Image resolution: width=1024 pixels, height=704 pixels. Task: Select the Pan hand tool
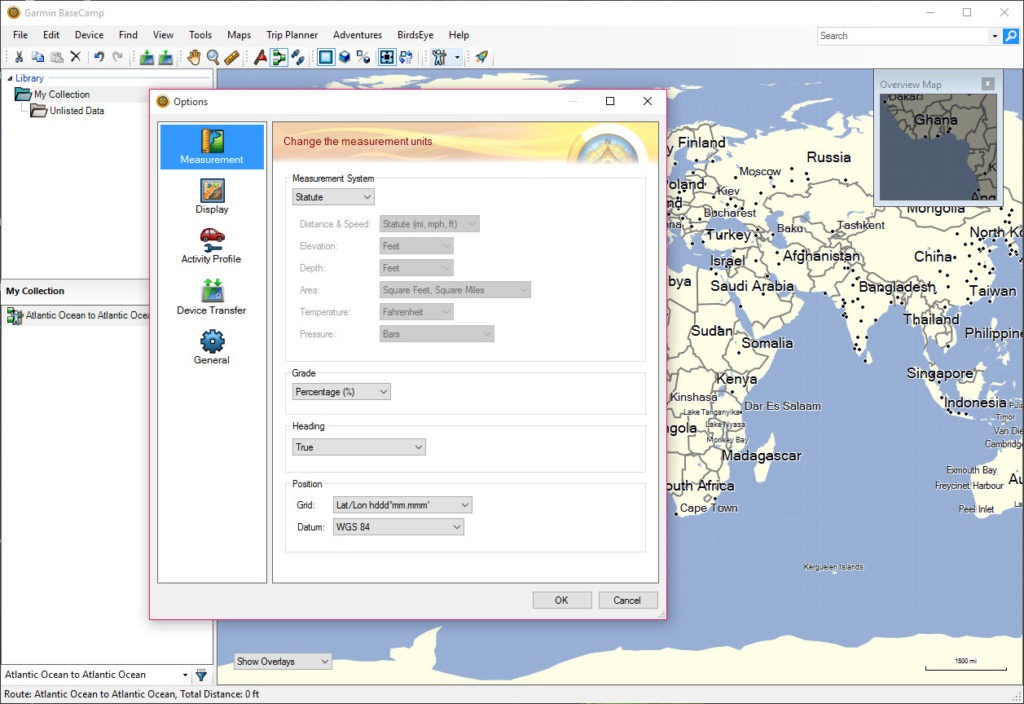194,57
